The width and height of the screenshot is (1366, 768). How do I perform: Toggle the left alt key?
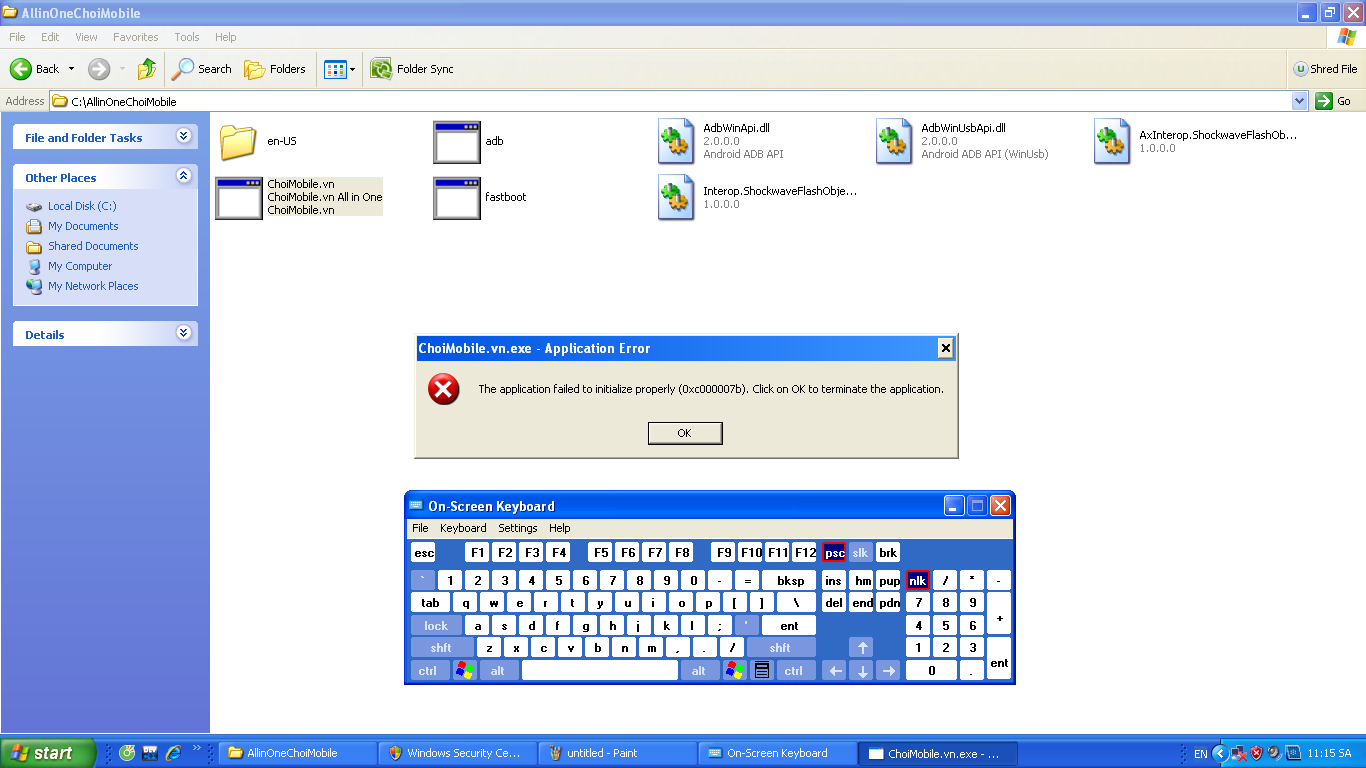tap(498, 671)
